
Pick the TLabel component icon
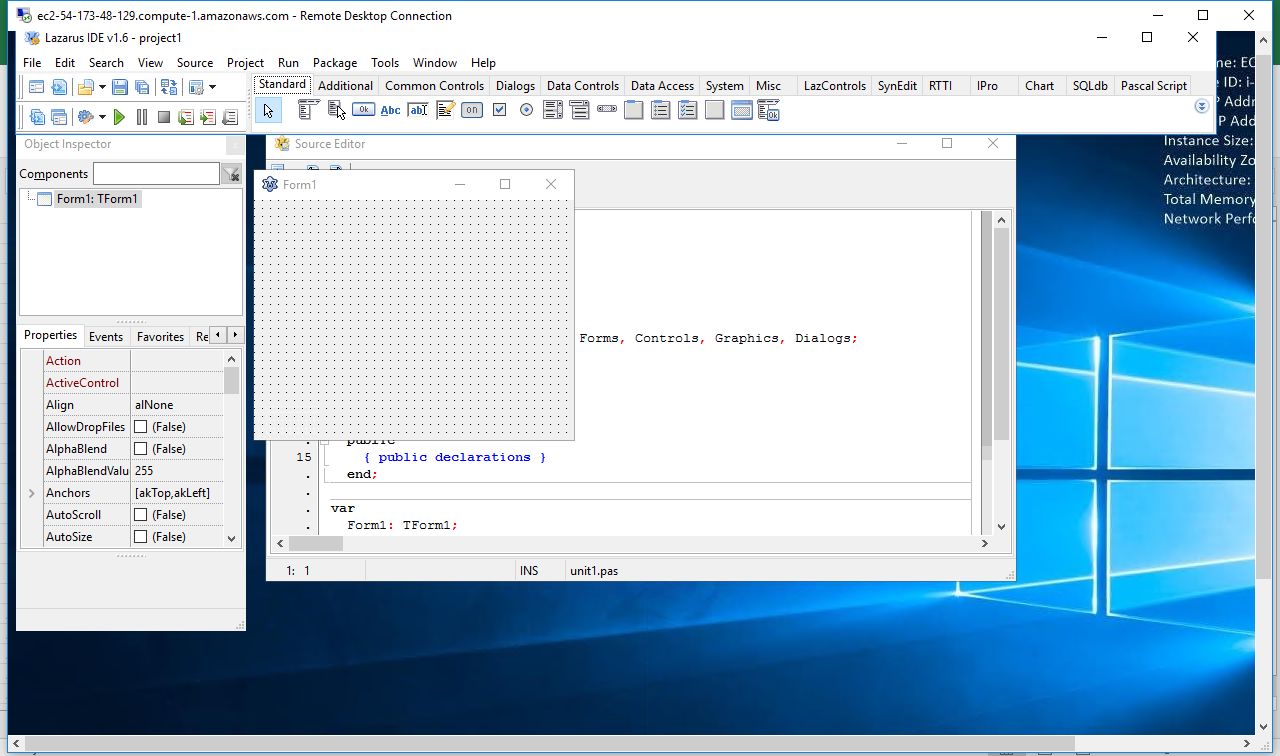[391, 110]
